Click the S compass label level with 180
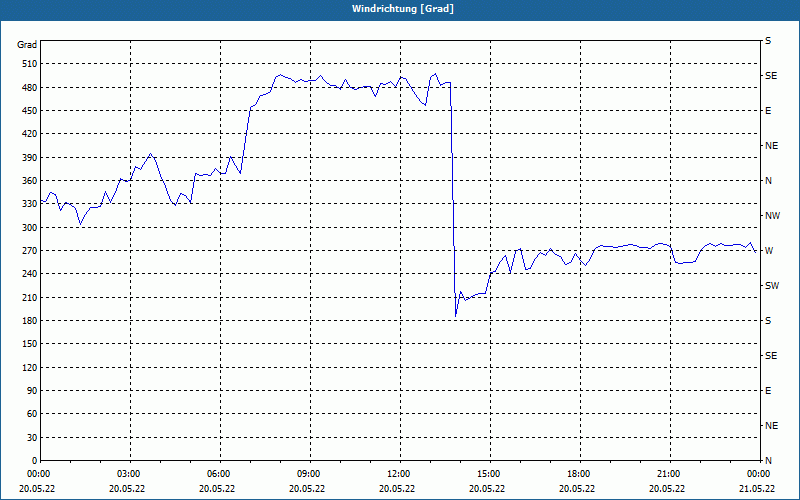This screenshot has width=800, height=500. pos(768,321)
